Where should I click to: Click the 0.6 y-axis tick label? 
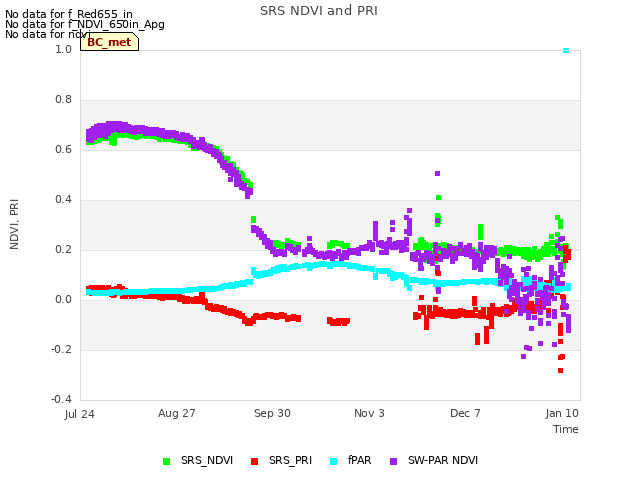tap(63, 149)
